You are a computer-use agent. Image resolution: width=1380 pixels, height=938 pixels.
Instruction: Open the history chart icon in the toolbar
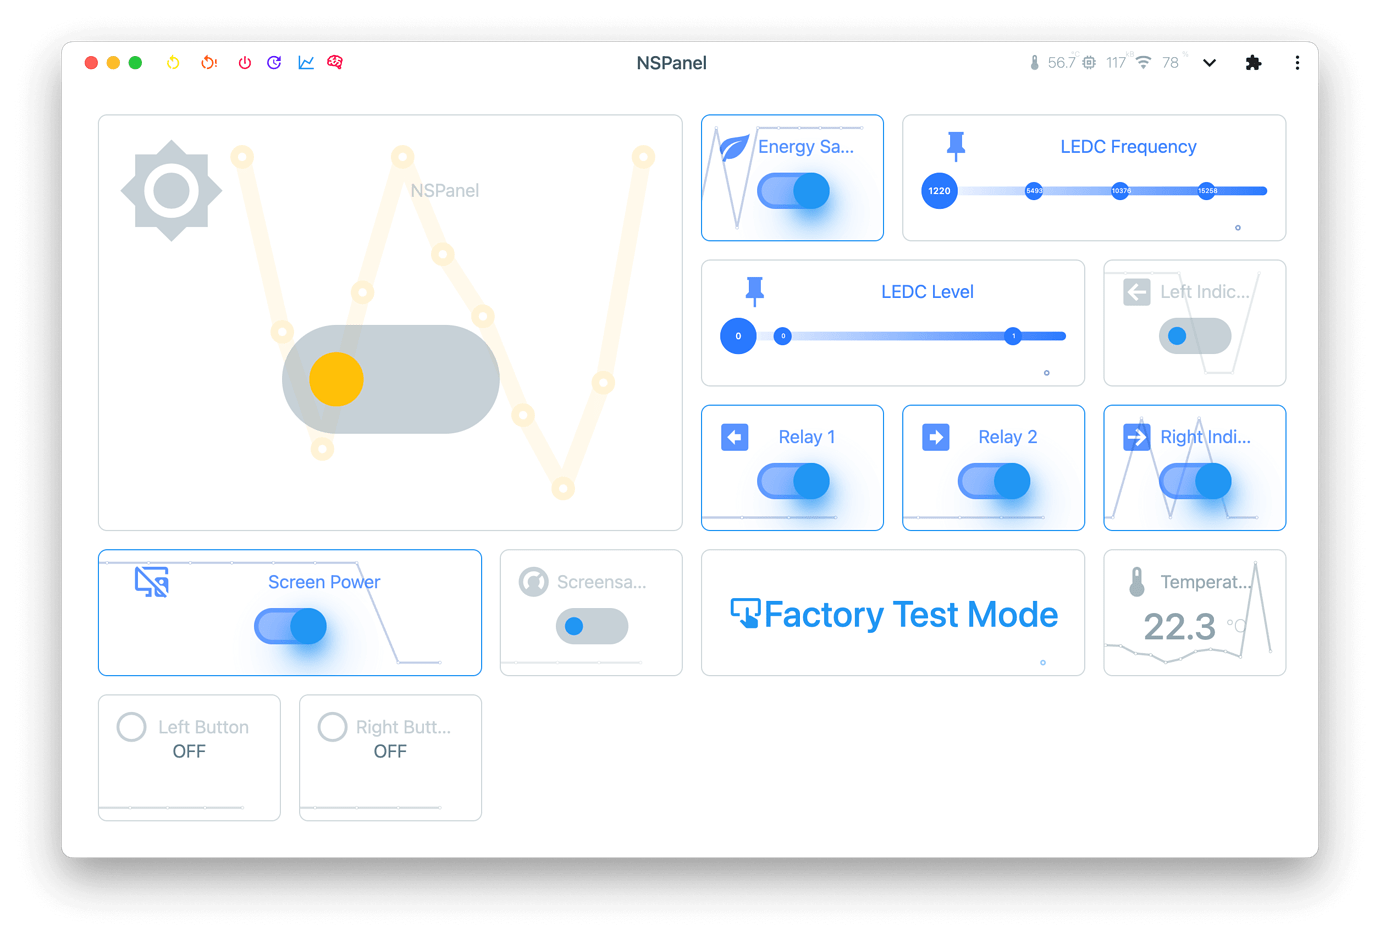305,62
